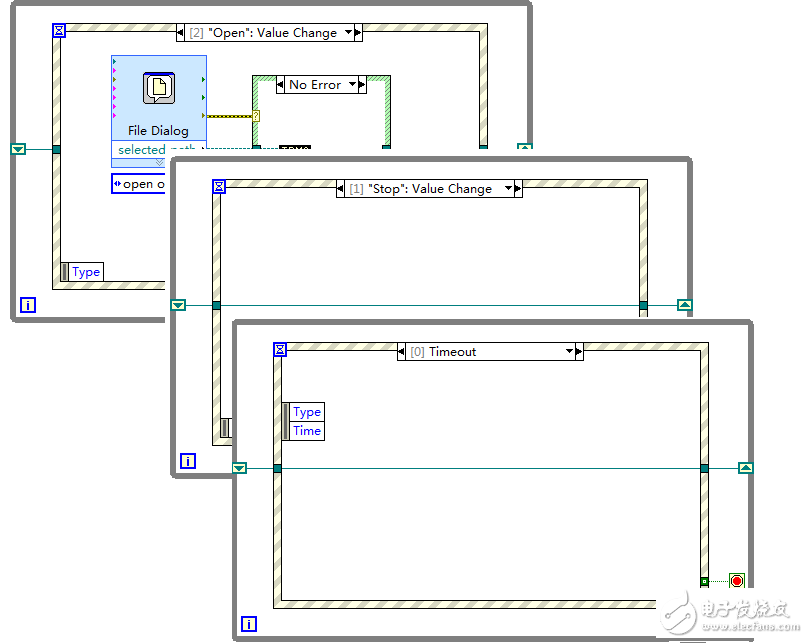808x643 pixels.
Task: Open the "Open": Value Change event case dropdown
Action: click(x=348, y=32)
